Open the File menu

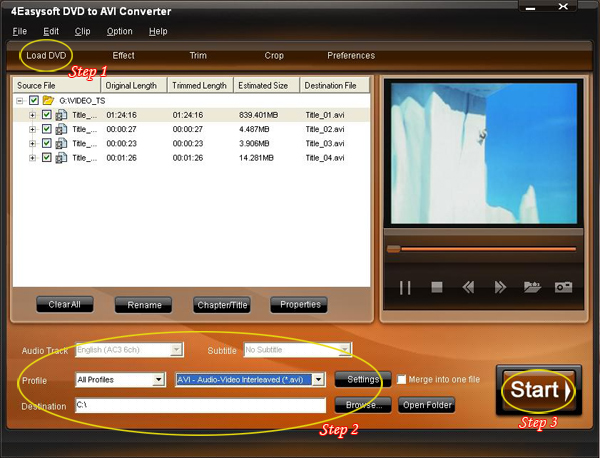(20, 31)
